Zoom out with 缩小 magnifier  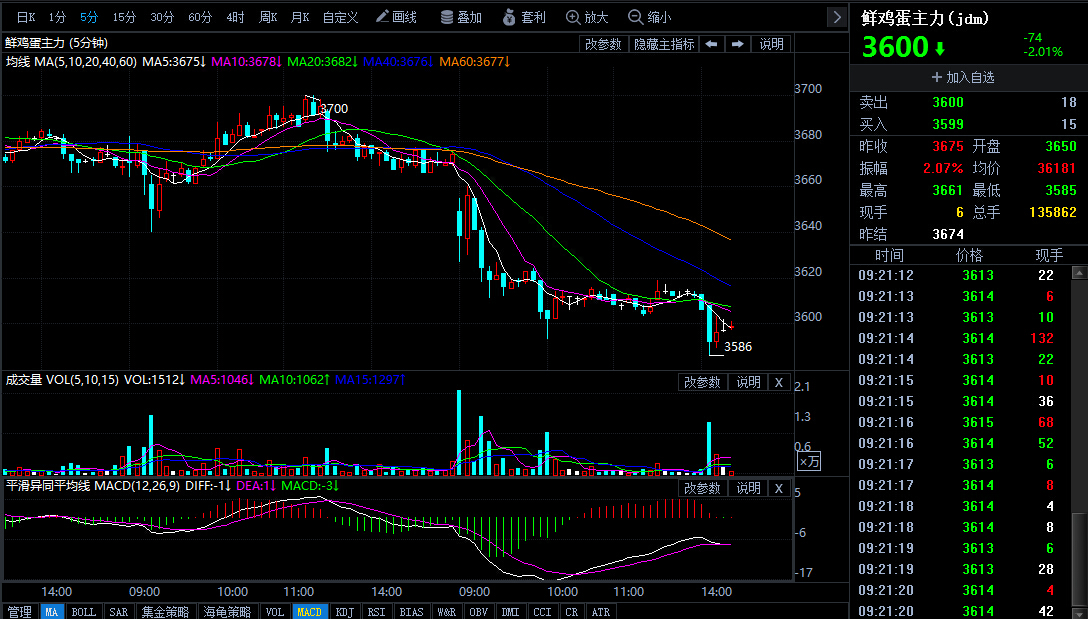click(x=649, y=17)
